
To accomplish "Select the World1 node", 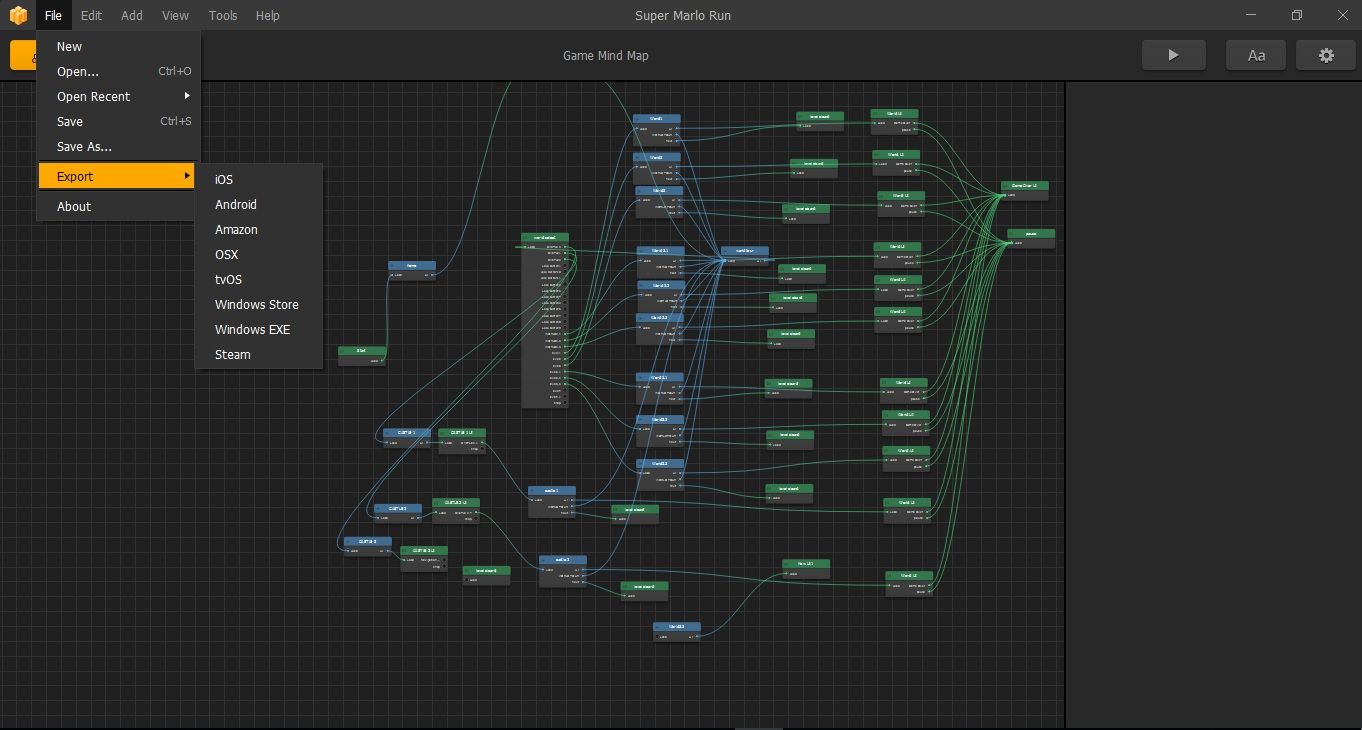I will [657, 130].
